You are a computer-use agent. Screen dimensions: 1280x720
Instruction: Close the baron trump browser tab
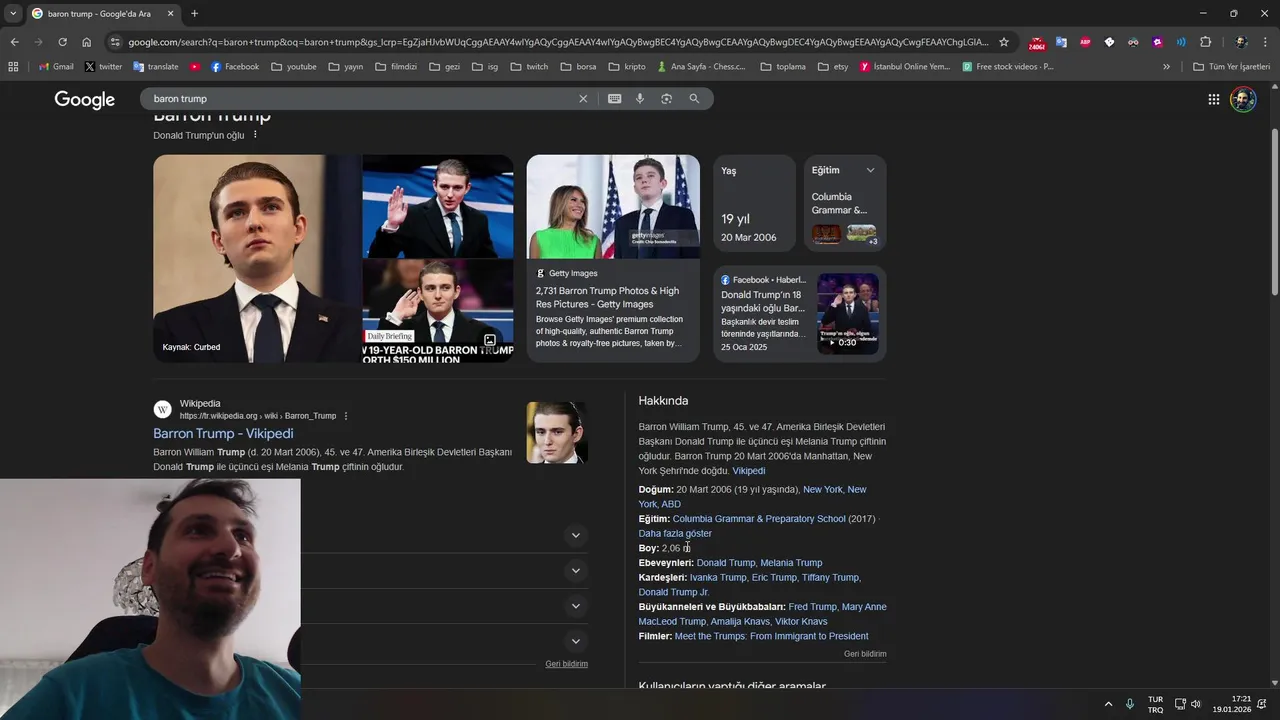[170, 13]
